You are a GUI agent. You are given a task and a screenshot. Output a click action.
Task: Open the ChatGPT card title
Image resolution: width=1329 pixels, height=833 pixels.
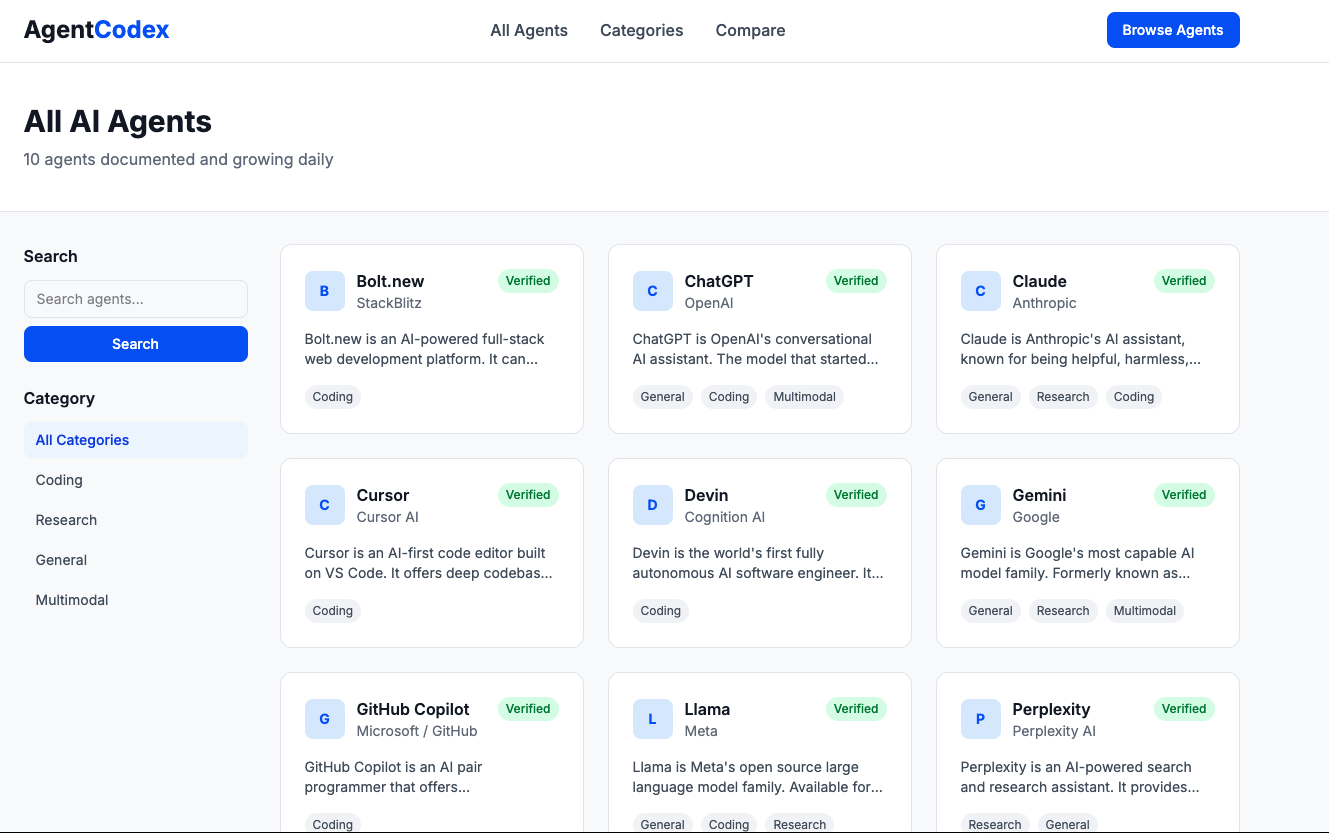pos(719,281)
